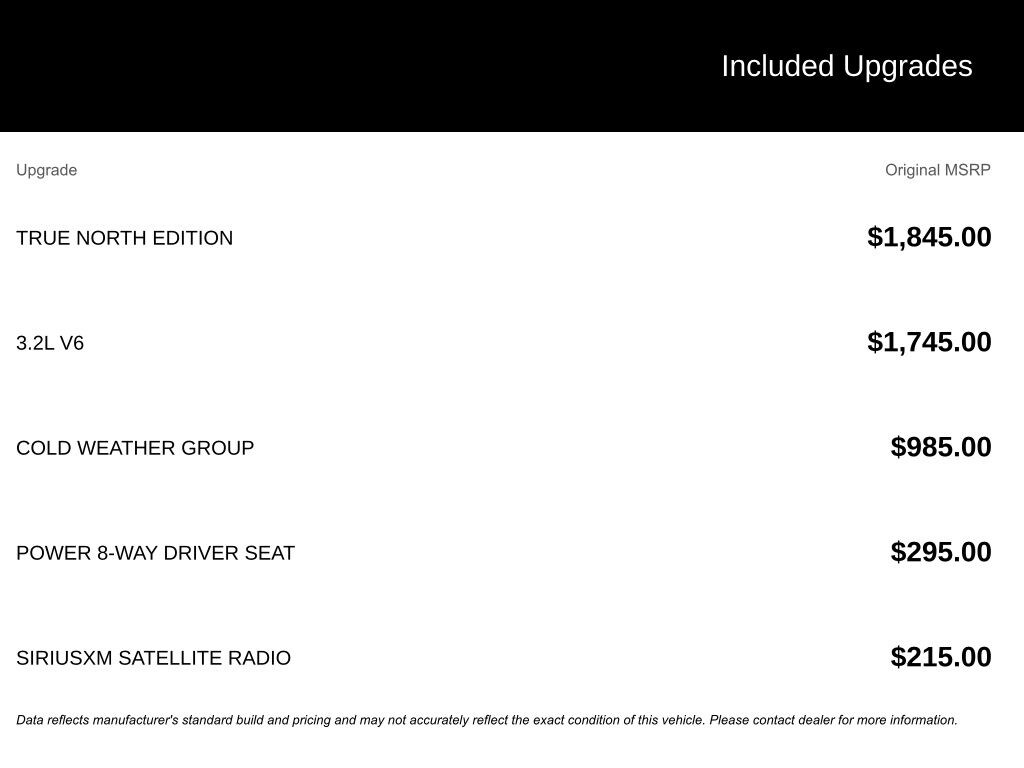Click the $215.00 price

click(941, 657)
